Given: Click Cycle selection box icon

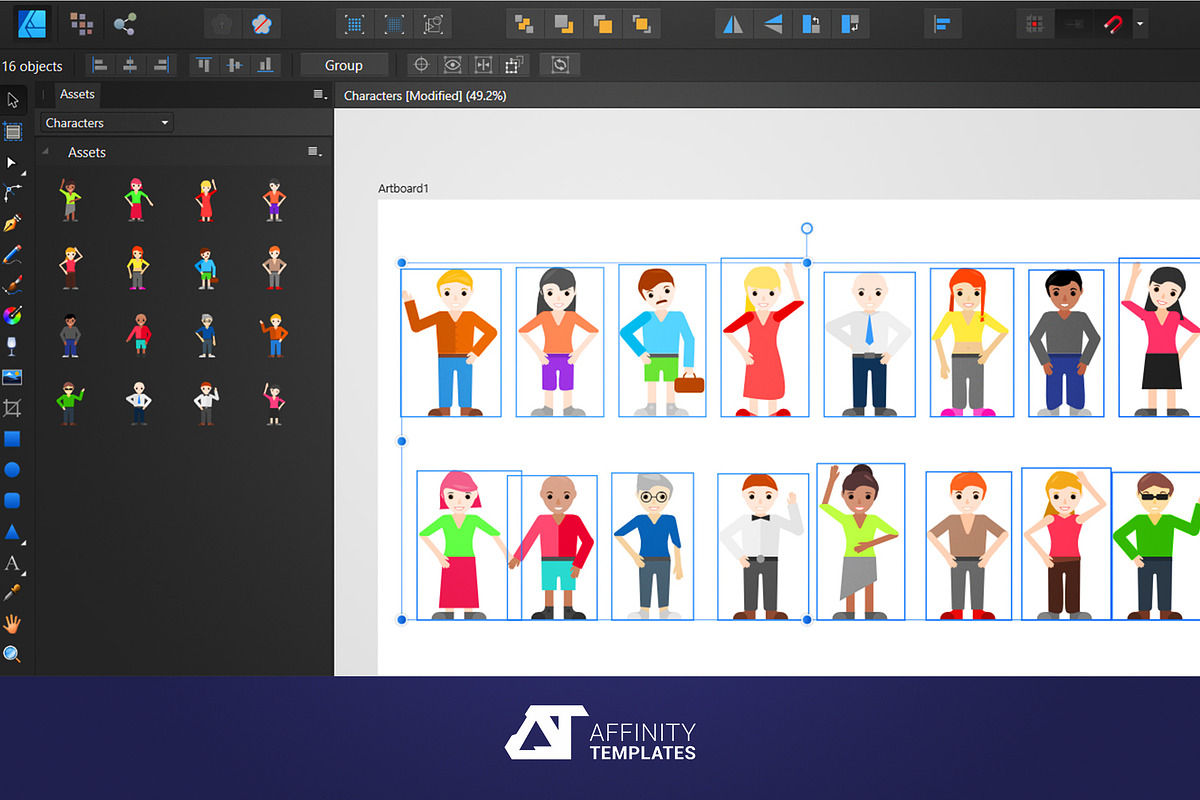Looking at the screenshot, I should pyautogui.click(x=560, y=65).
